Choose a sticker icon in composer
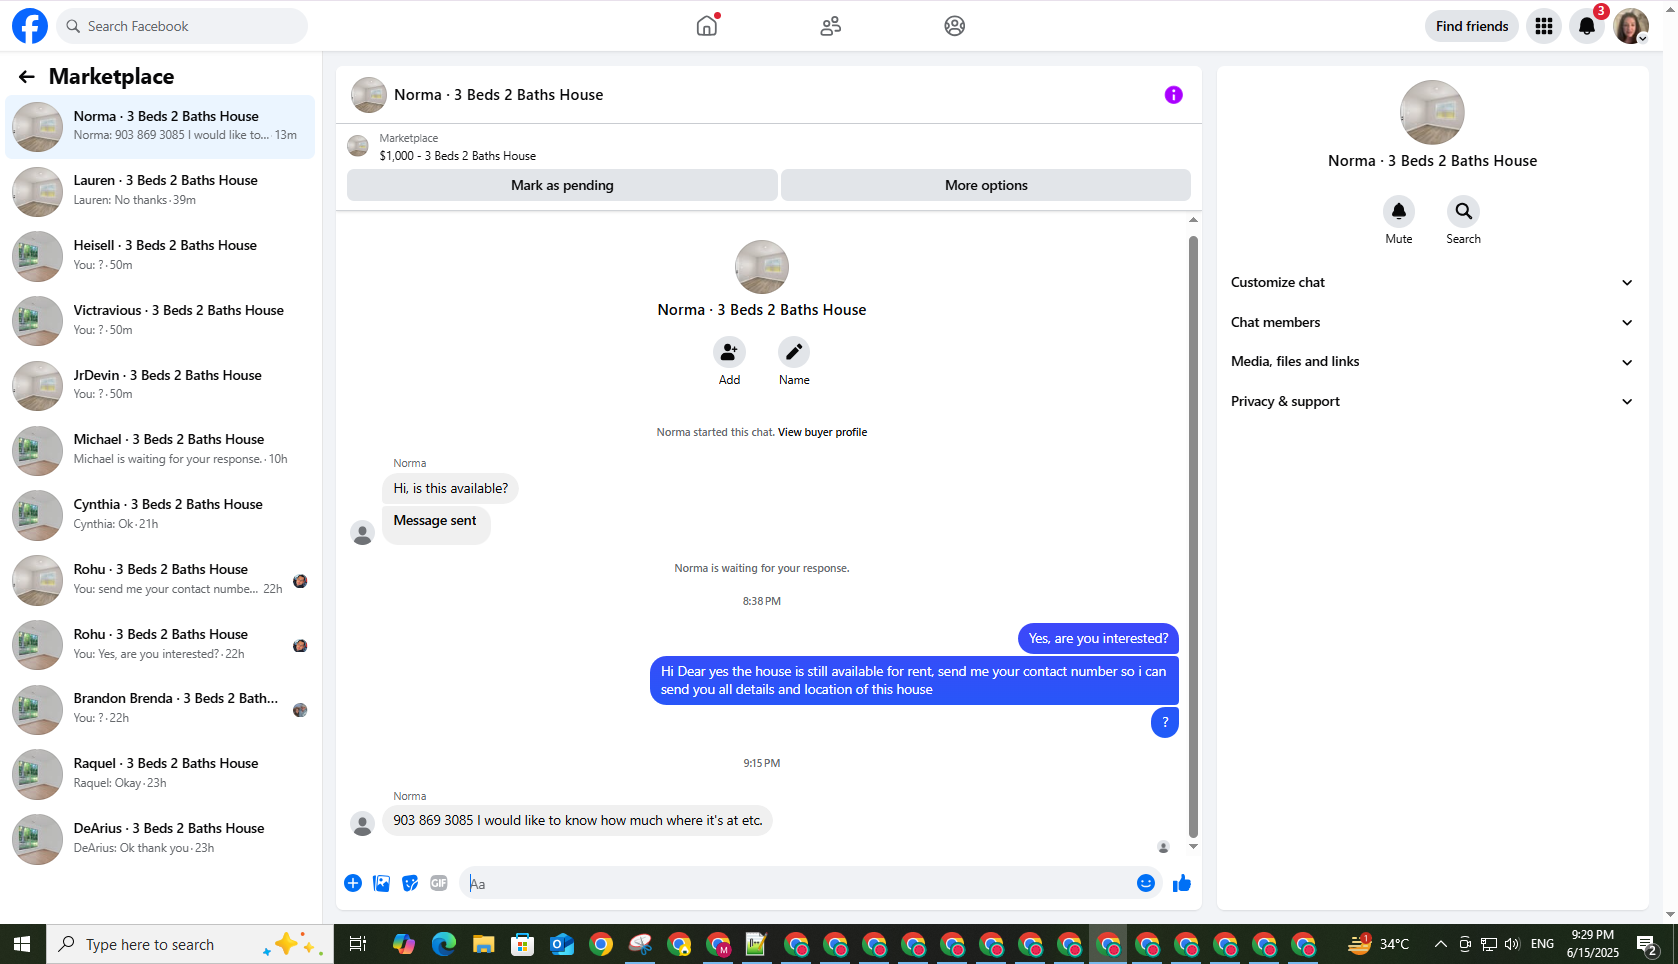 point(410,883)
